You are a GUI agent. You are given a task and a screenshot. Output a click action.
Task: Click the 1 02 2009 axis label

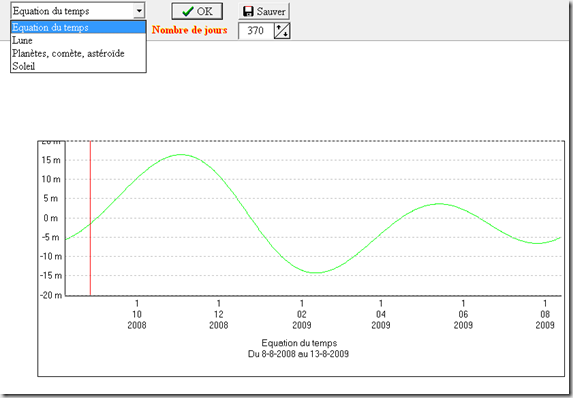point(301,314)
